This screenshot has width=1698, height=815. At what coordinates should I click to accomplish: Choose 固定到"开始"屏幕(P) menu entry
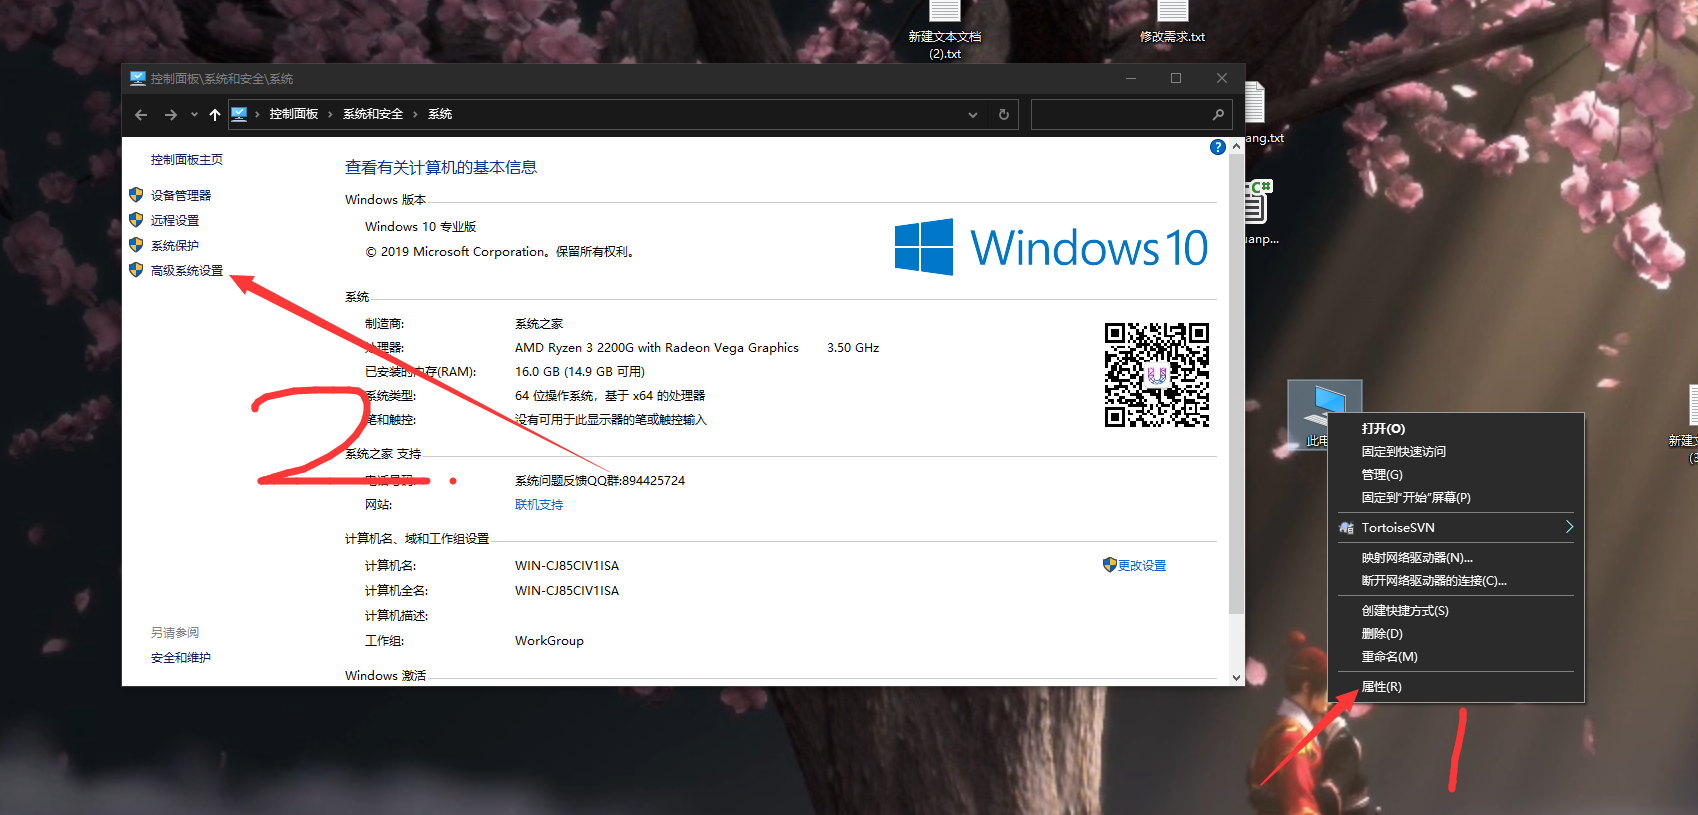[x=1456, y=497]
